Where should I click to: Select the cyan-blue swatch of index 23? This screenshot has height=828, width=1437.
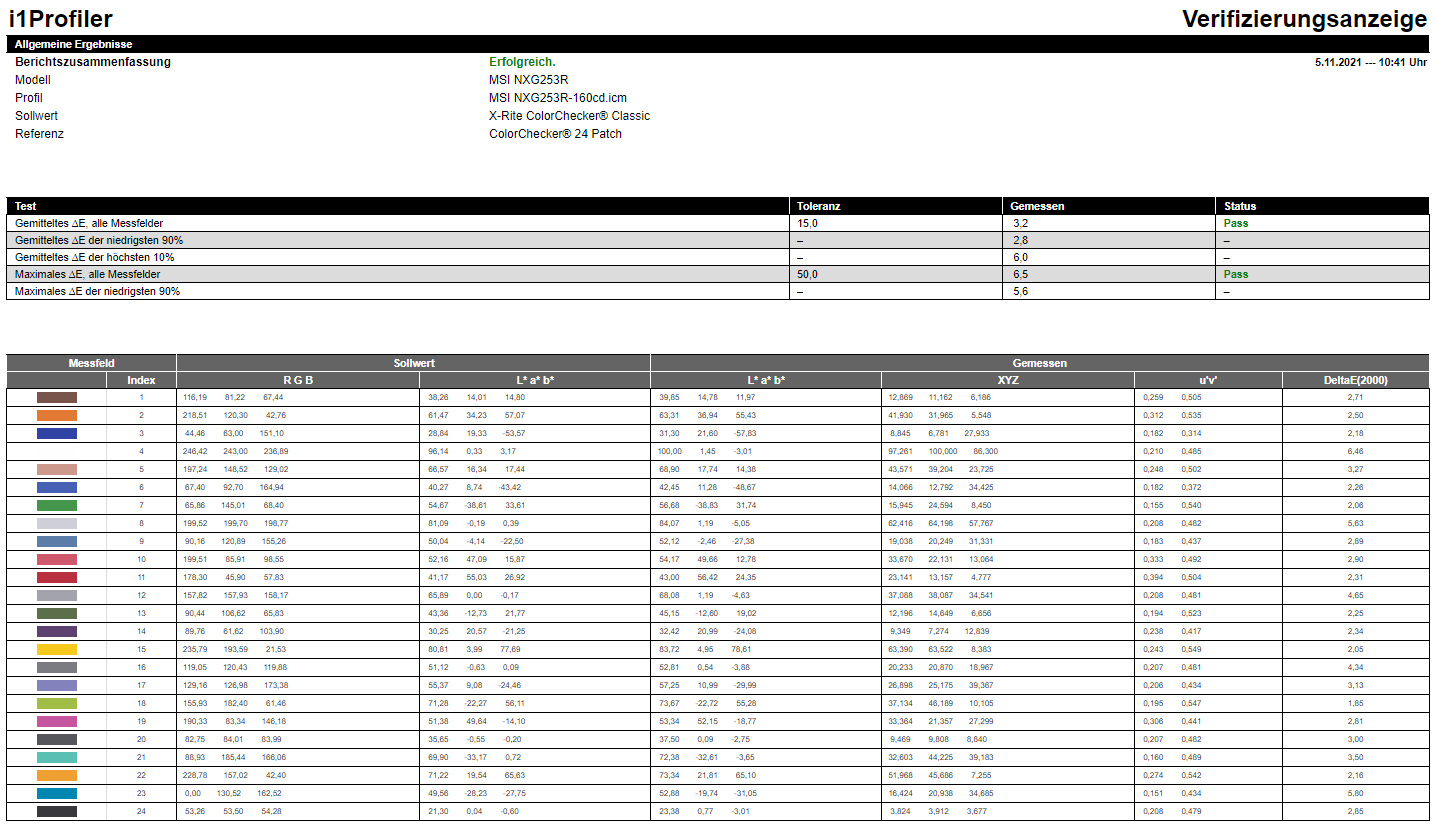point(57,793)
